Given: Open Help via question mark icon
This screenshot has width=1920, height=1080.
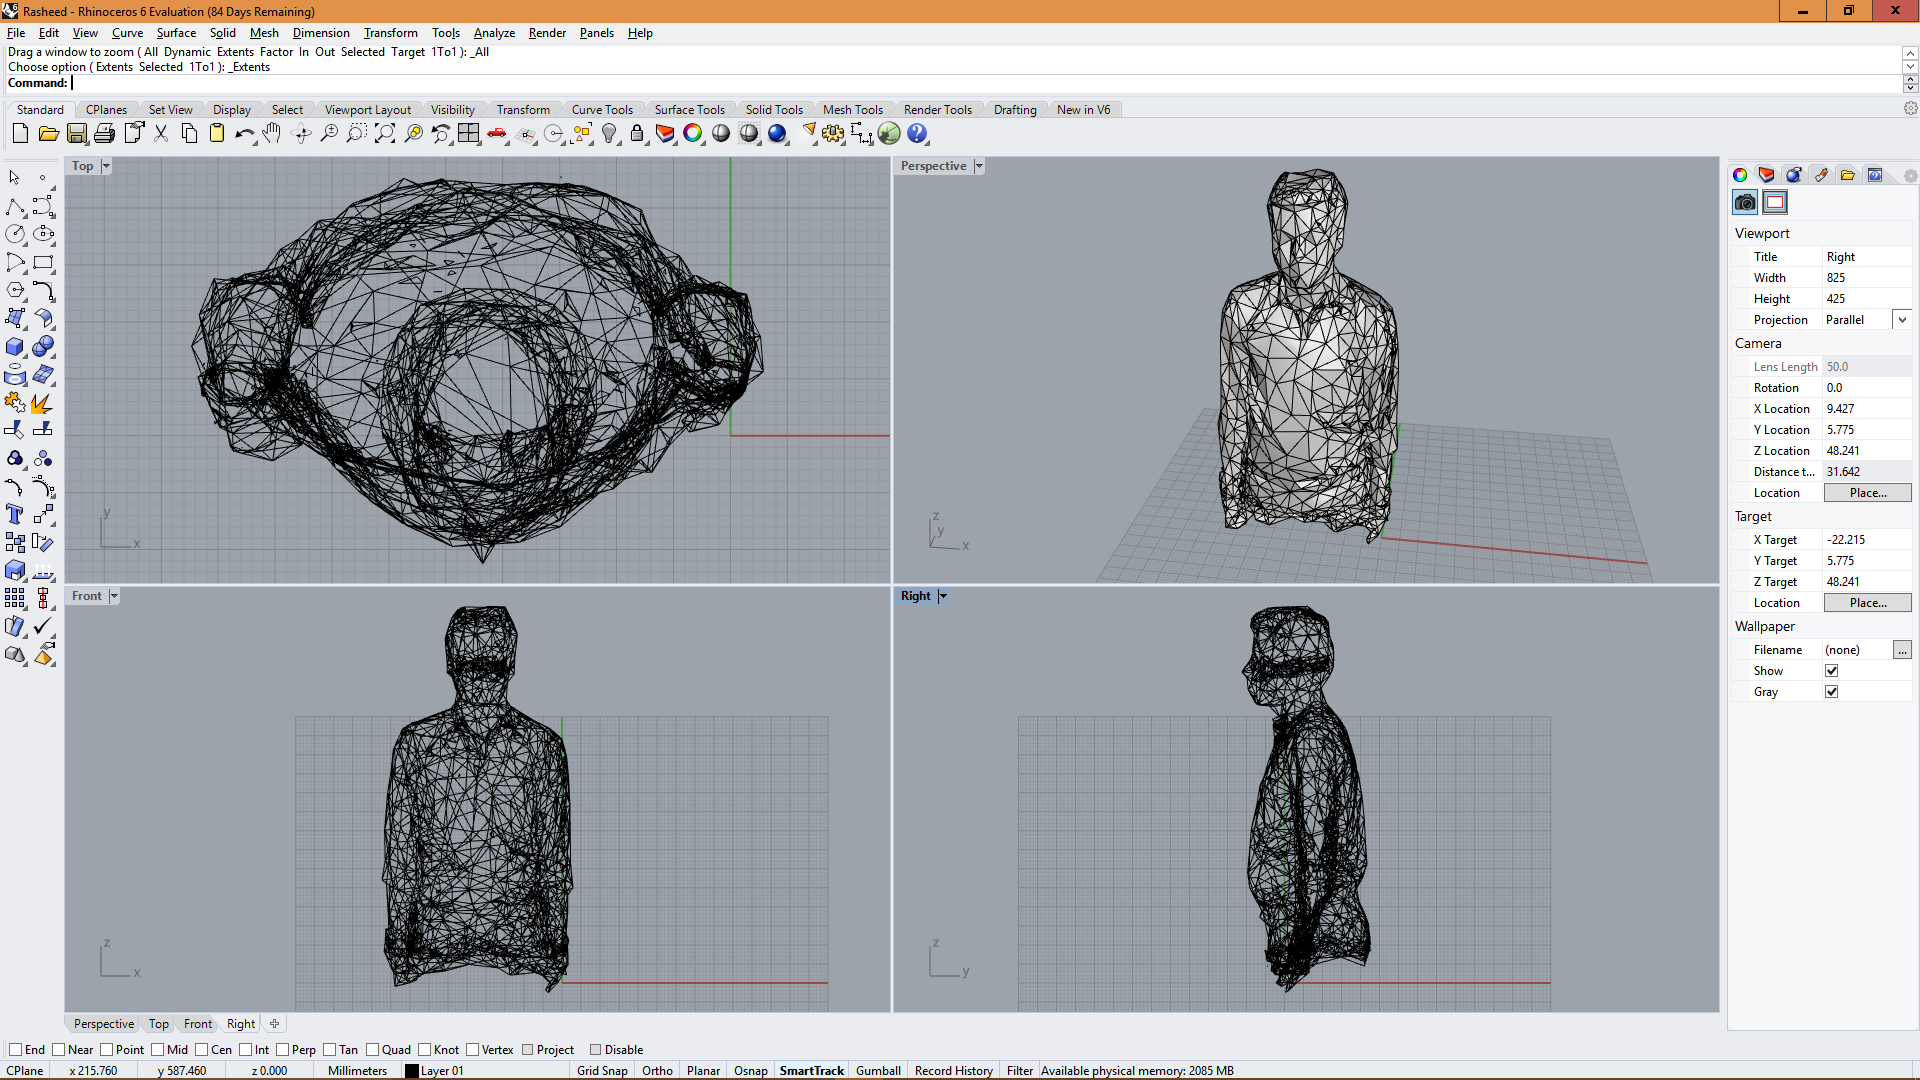Looking at the screenshot, I should (917, 134).
